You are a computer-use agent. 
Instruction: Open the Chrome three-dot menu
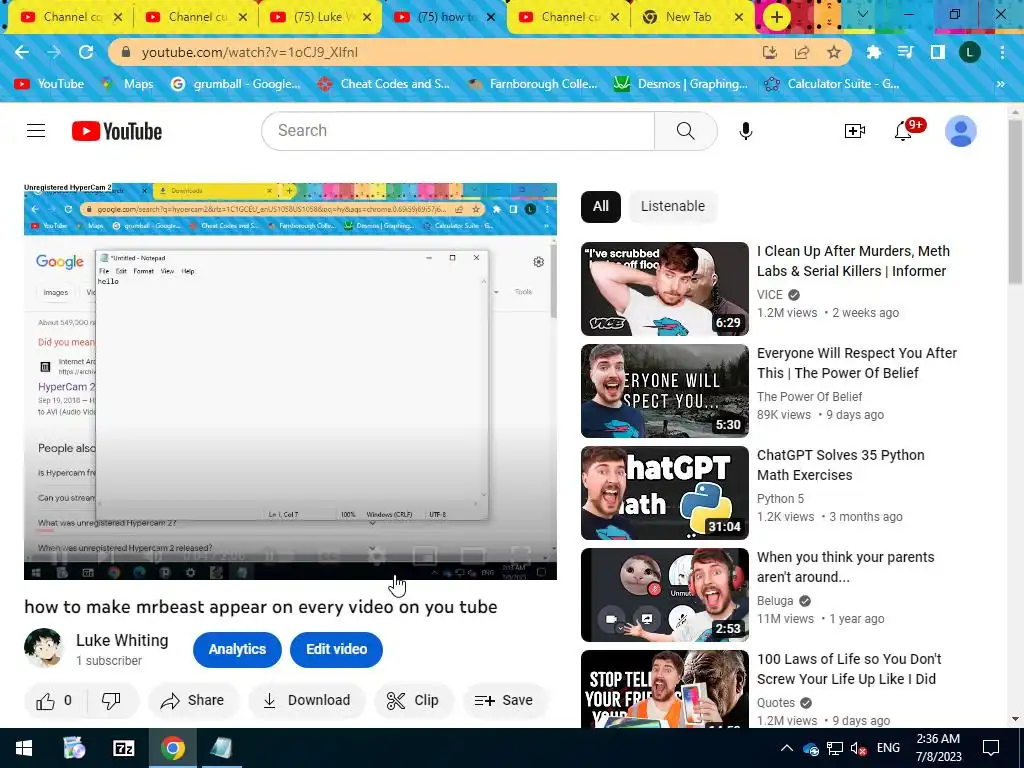click(1002, 52)
